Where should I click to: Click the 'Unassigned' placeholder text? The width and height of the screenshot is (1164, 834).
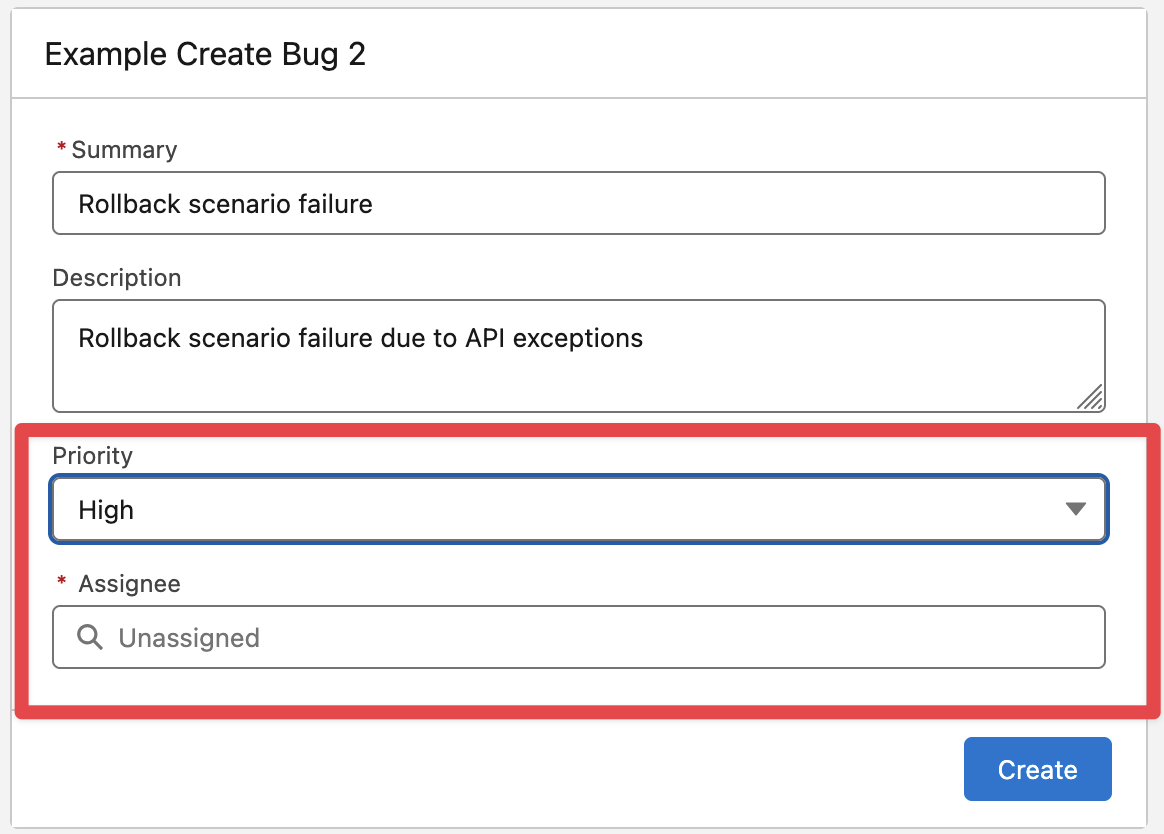[x=189, y=638]
